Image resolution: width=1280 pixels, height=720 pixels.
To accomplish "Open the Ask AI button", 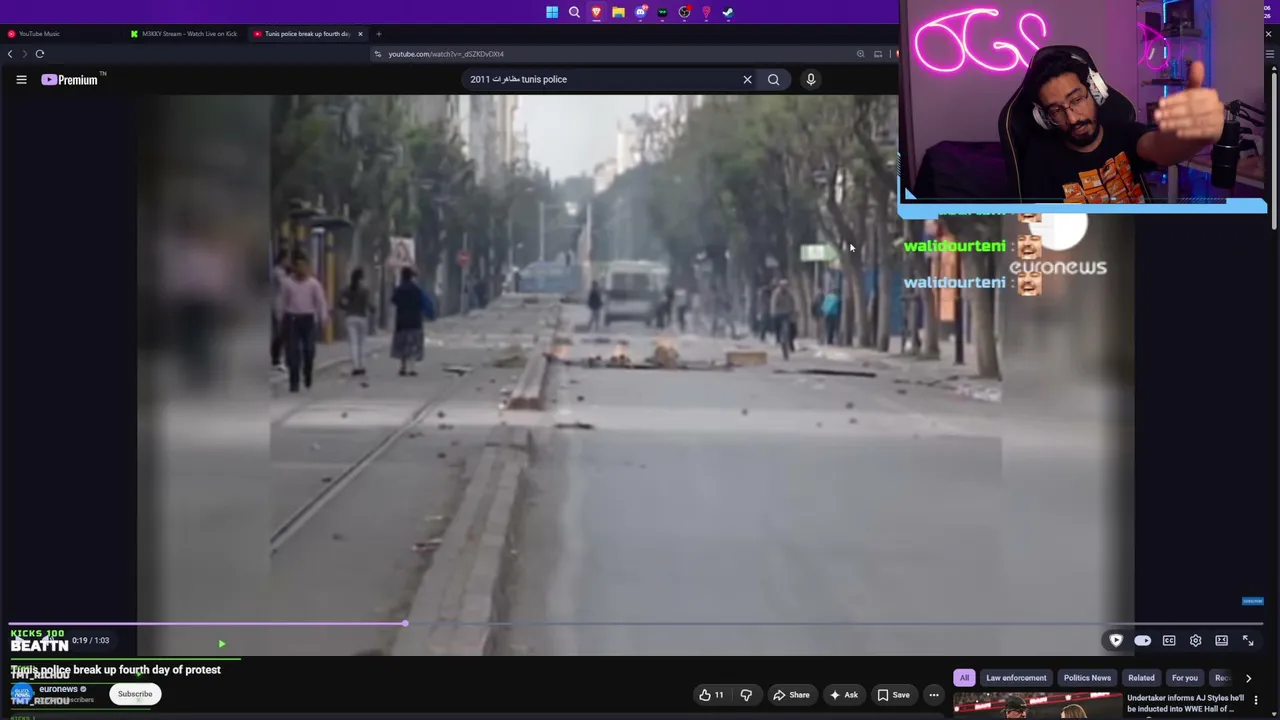I will (x=844, y=695).
